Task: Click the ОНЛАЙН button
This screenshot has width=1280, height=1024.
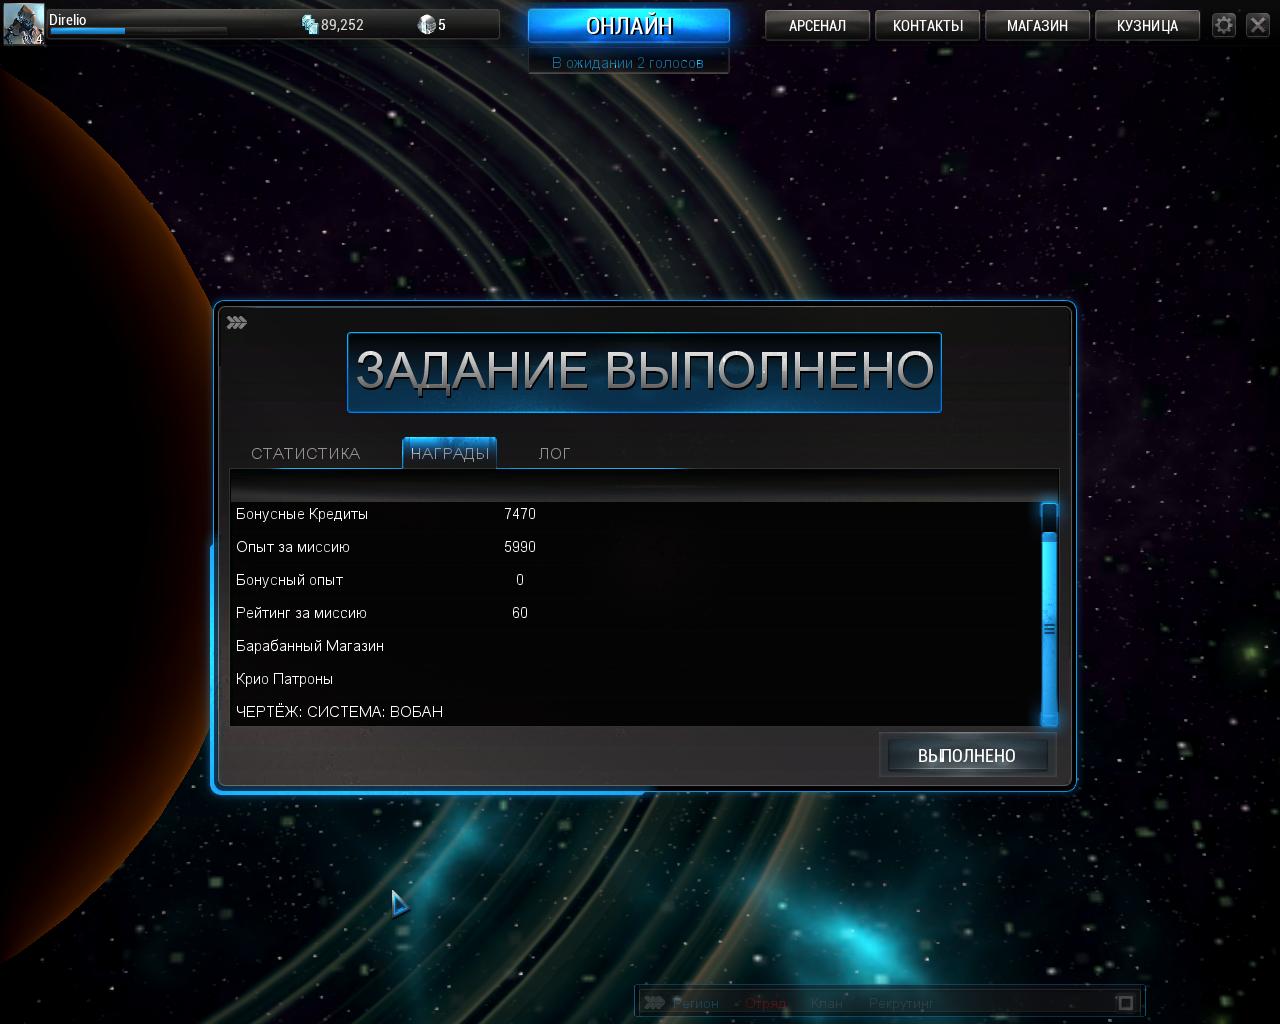Action: coord(629,26)
